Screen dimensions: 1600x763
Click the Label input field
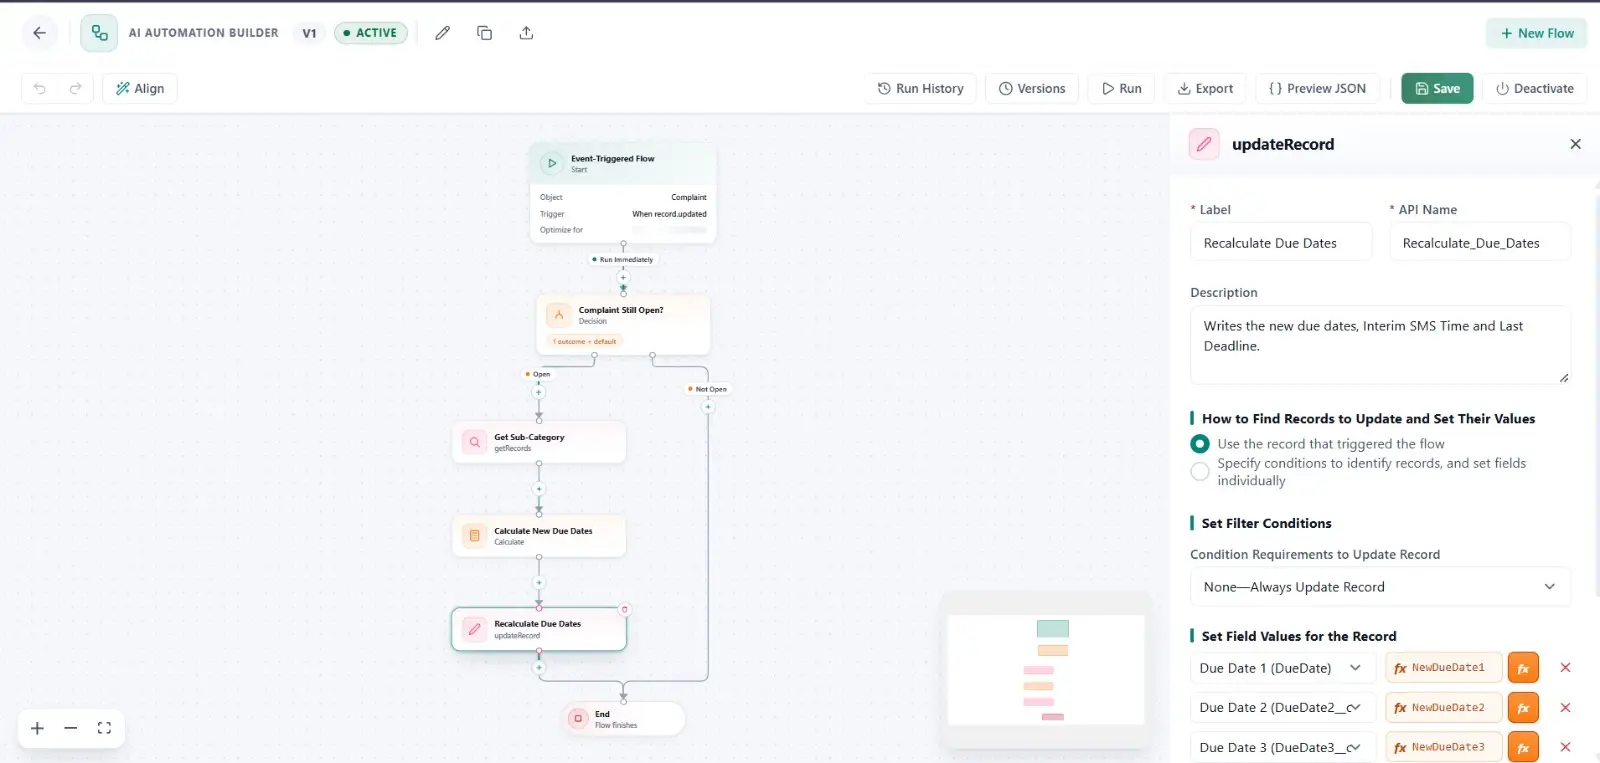[x=1281, y=243]
